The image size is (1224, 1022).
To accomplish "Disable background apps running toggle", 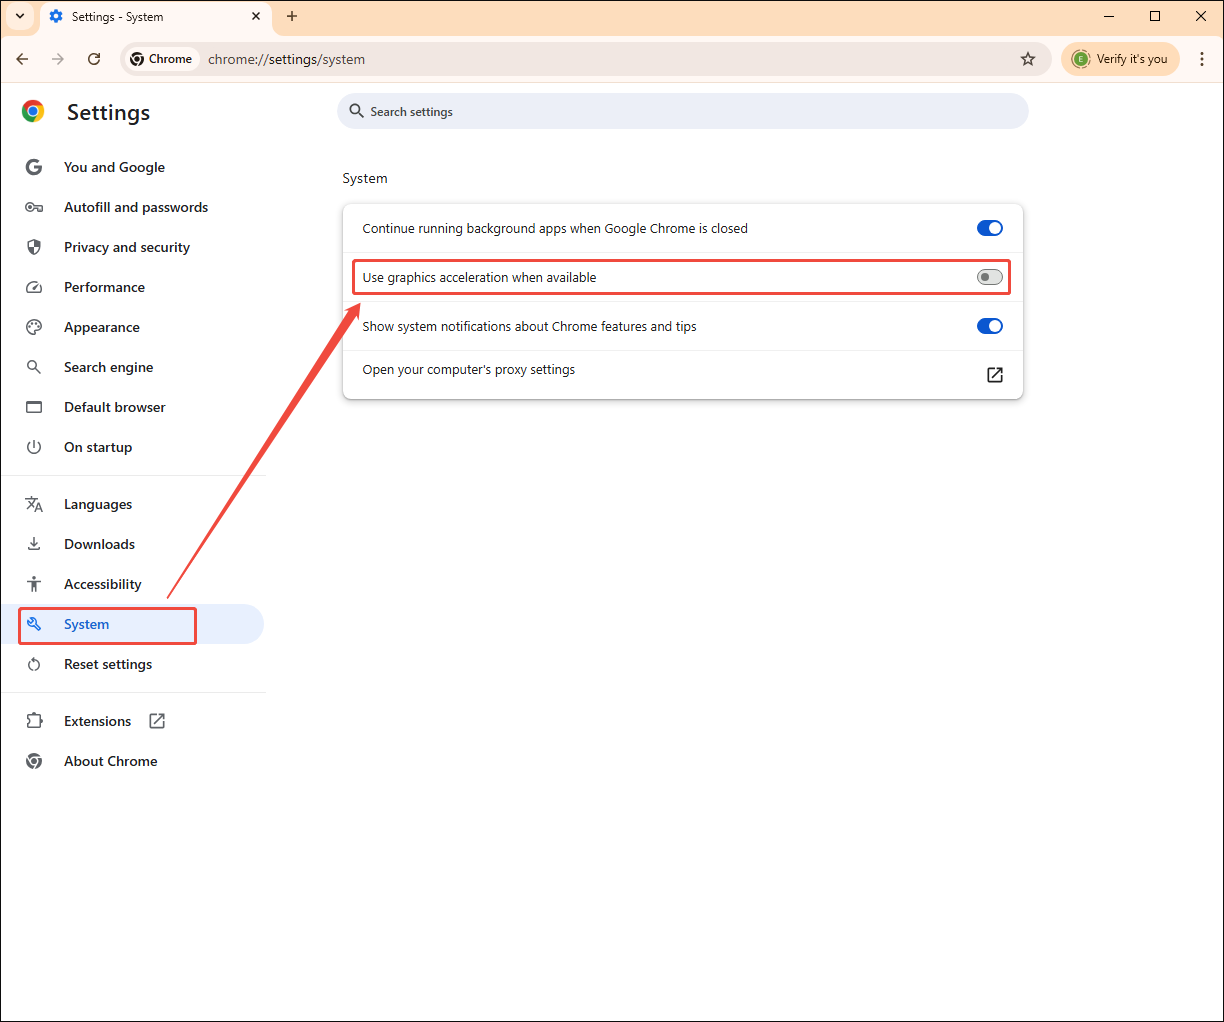I will pos(989,228).
